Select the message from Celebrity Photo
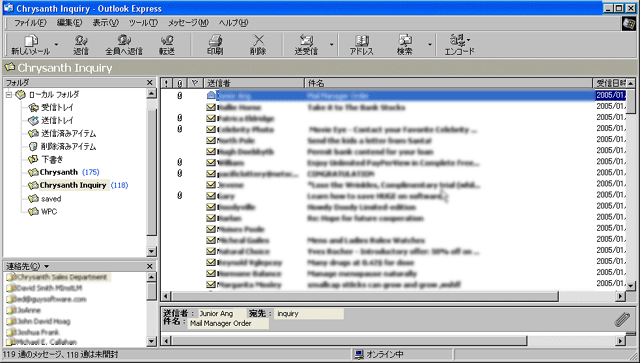This screenshot has height=363, width=640. [393, 129]
